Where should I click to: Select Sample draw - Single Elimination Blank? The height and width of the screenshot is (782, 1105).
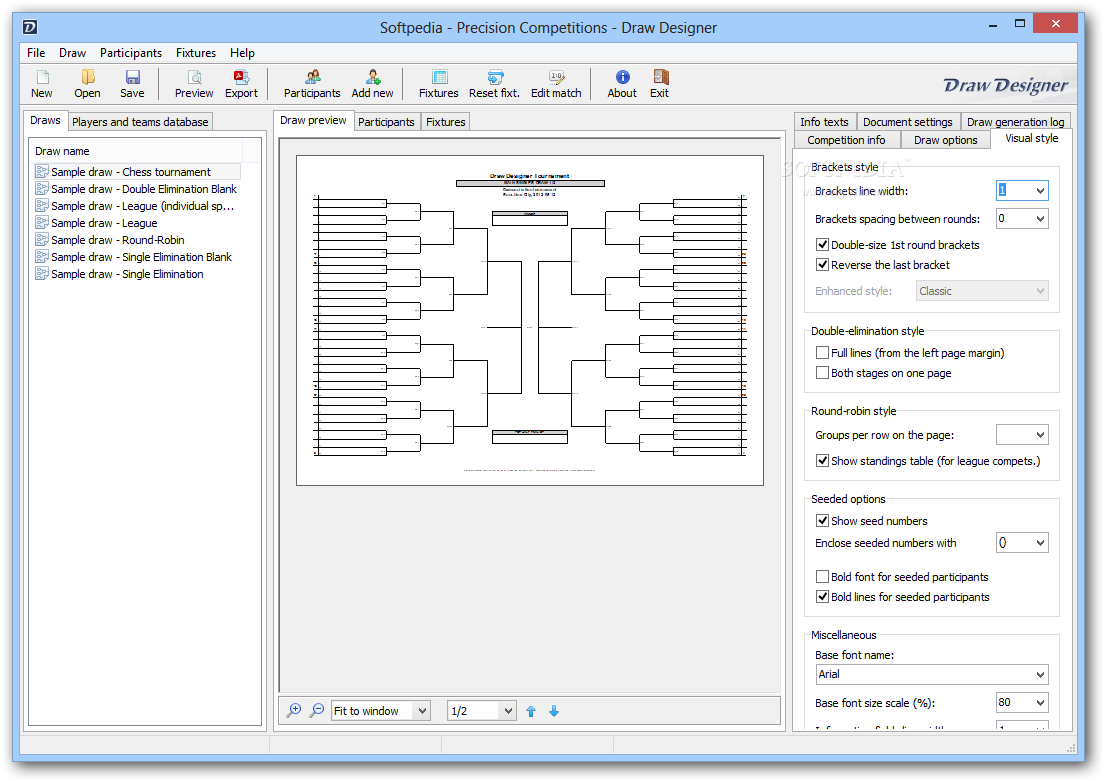[x=133, y=257]
